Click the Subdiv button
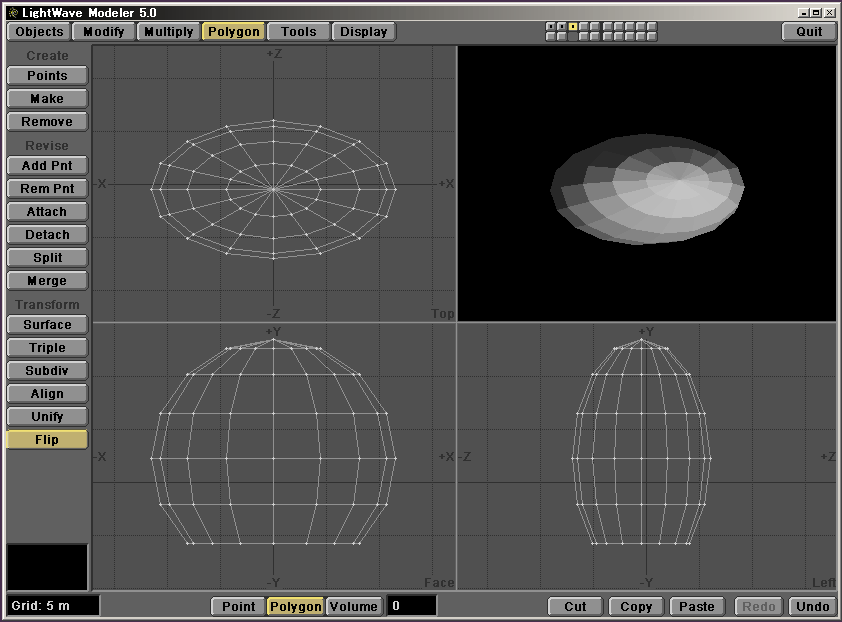Screen dimensions: 842x622 tap(47, 371)
